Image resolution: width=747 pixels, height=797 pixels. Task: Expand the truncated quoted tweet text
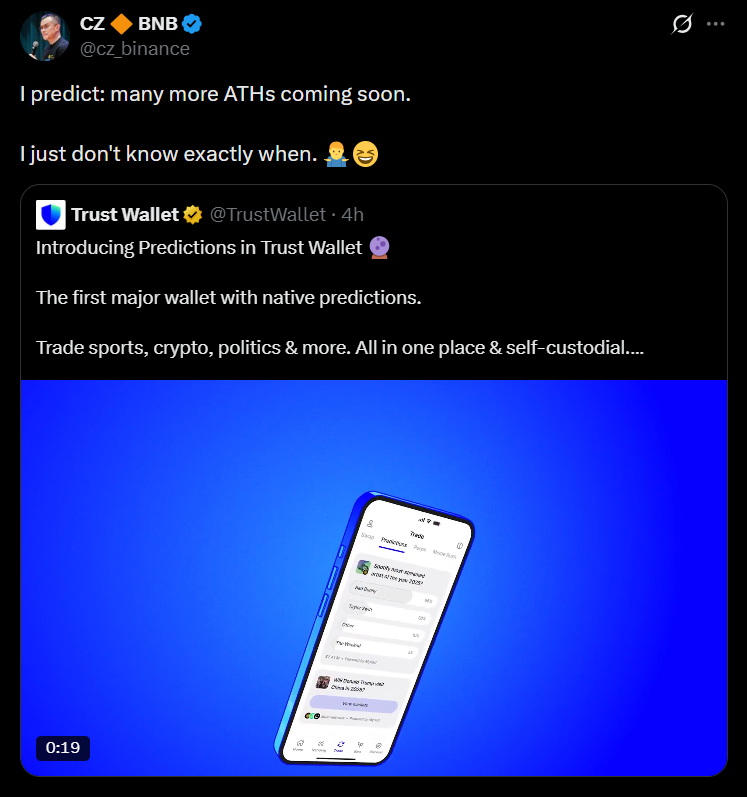[x=636, y=348]
